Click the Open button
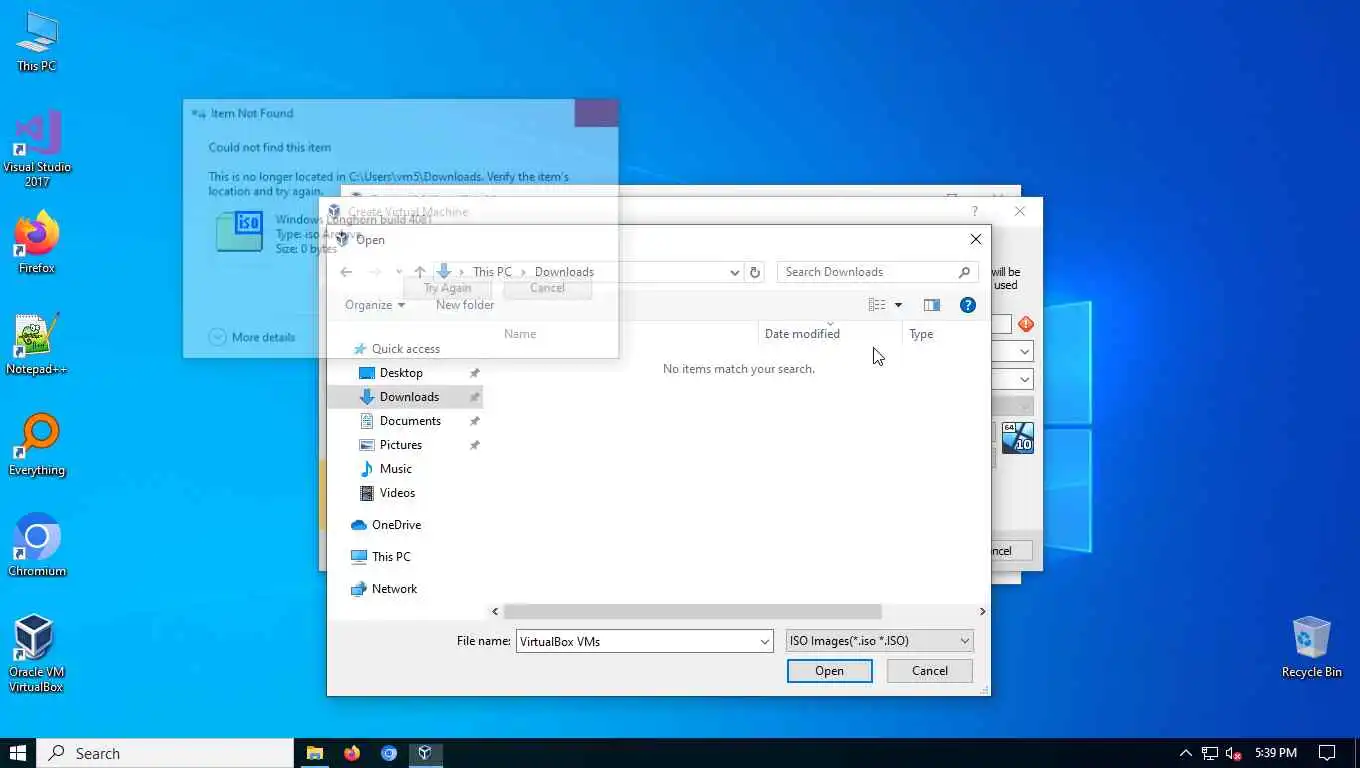The image size is (1360, 768). (x=829, y=671)
